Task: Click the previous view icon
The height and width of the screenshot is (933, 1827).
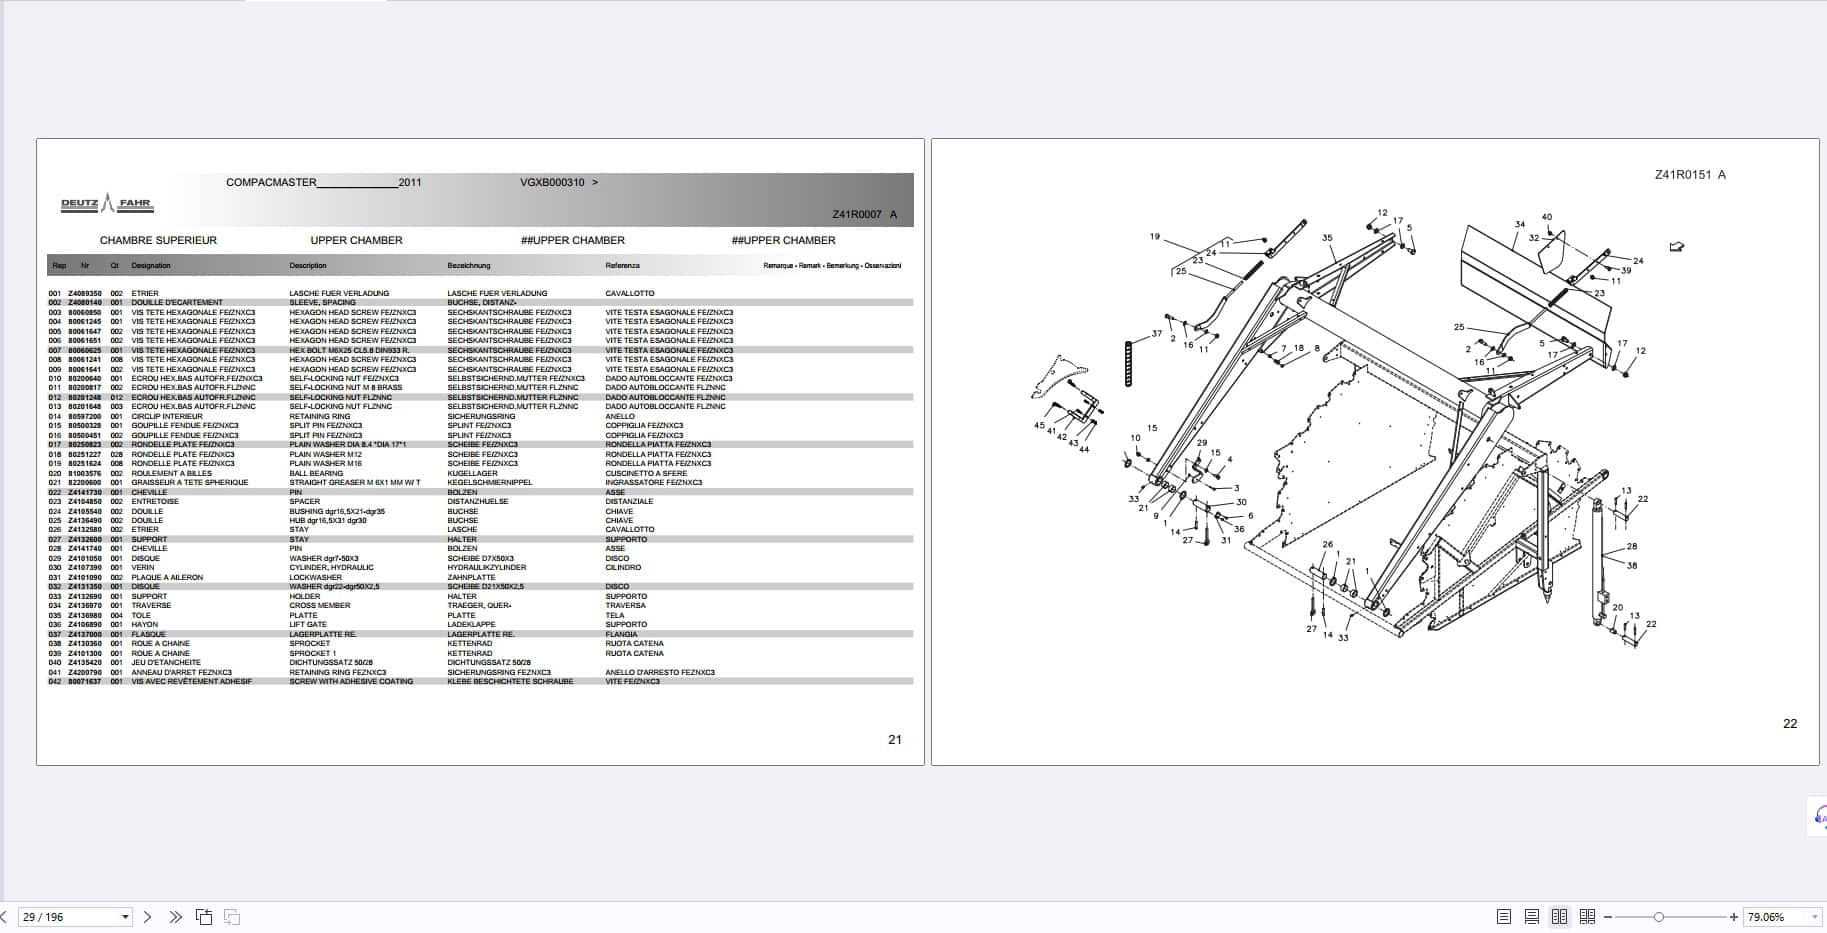Action: pyautogui.click(x=204, y=917)
